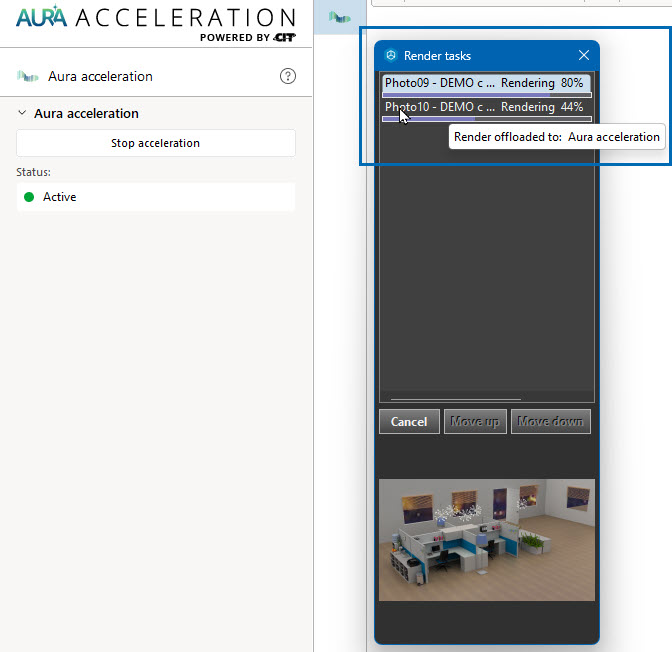Select the Photo10 render task row
Viewport: 672px width, 652px height.
[x=487, y=107]
